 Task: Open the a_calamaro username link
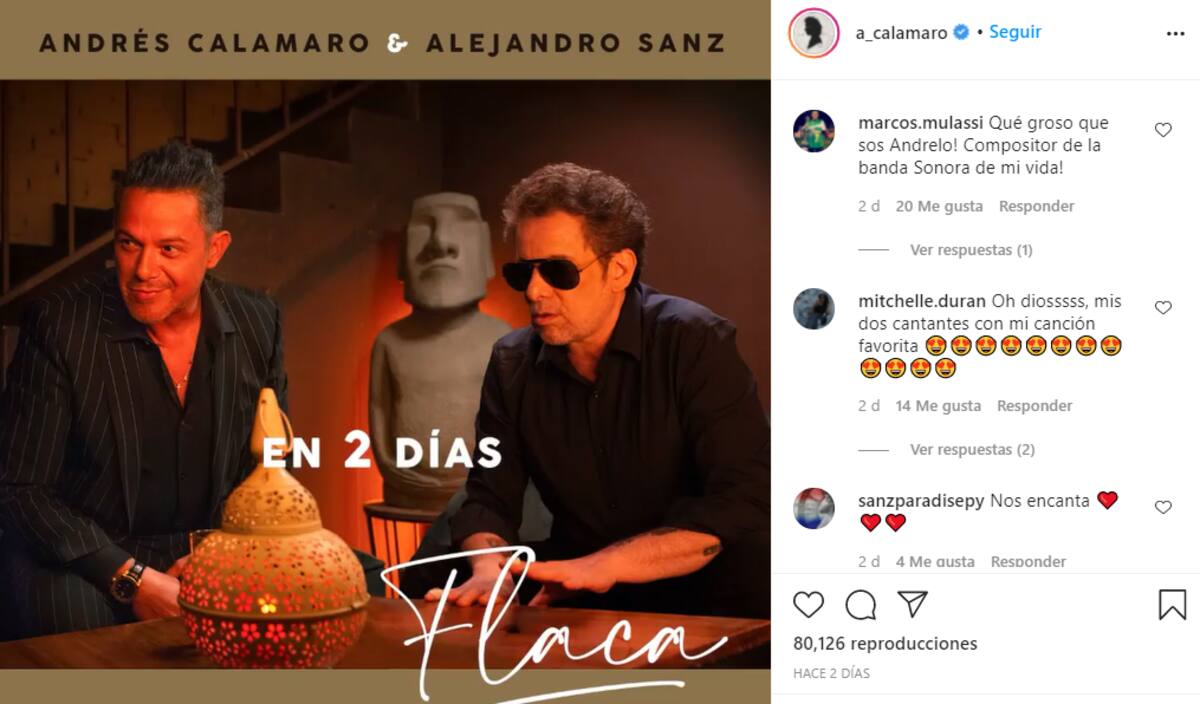click(901, 33)
